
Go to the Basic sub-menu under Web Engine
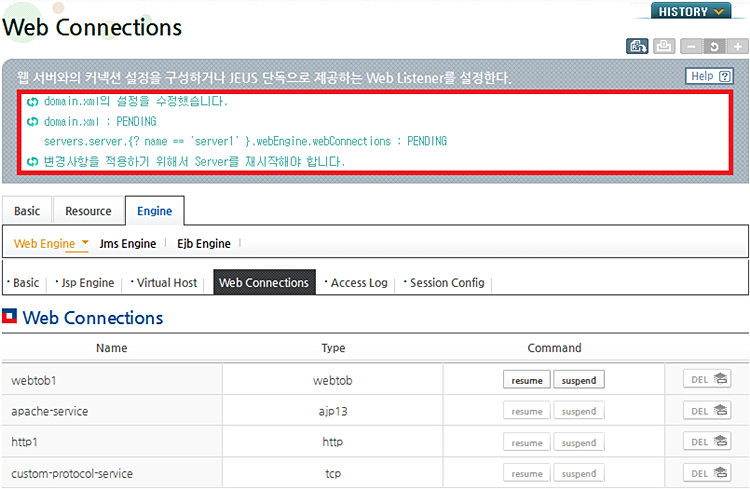[x=26, y=283]
